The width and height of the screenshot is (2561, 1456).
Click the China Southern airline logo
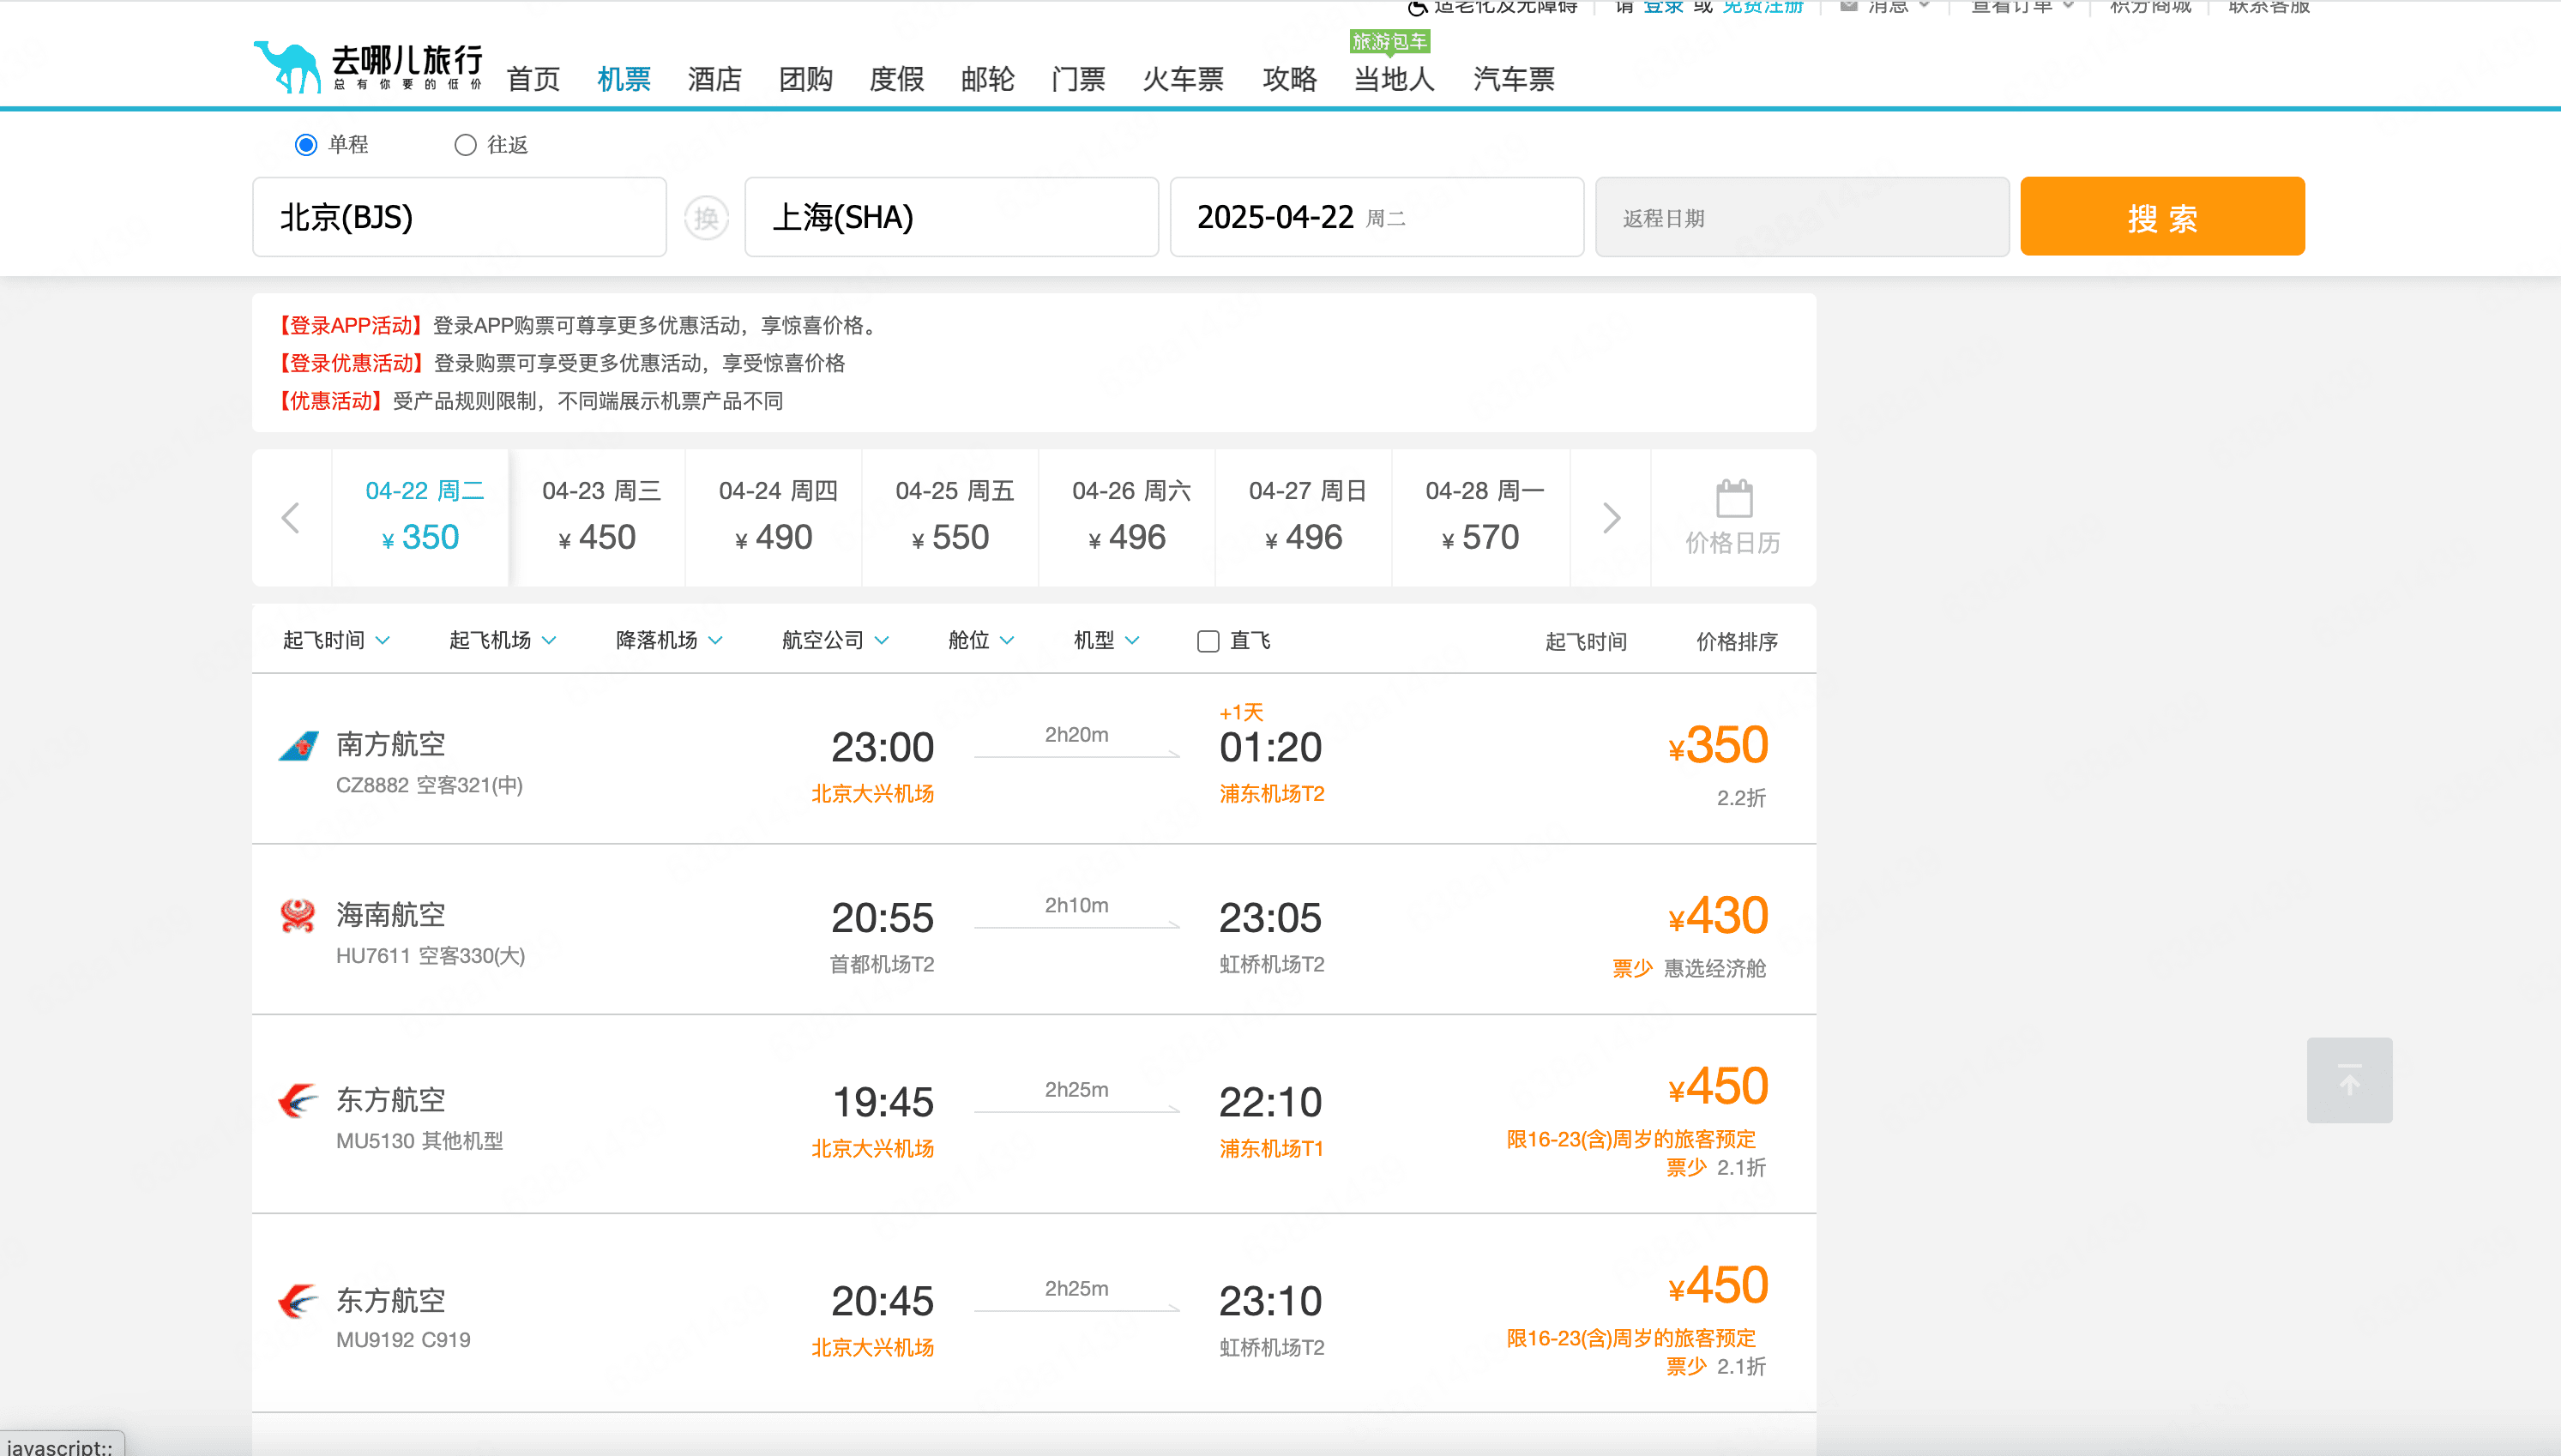[x=298, y=746]
